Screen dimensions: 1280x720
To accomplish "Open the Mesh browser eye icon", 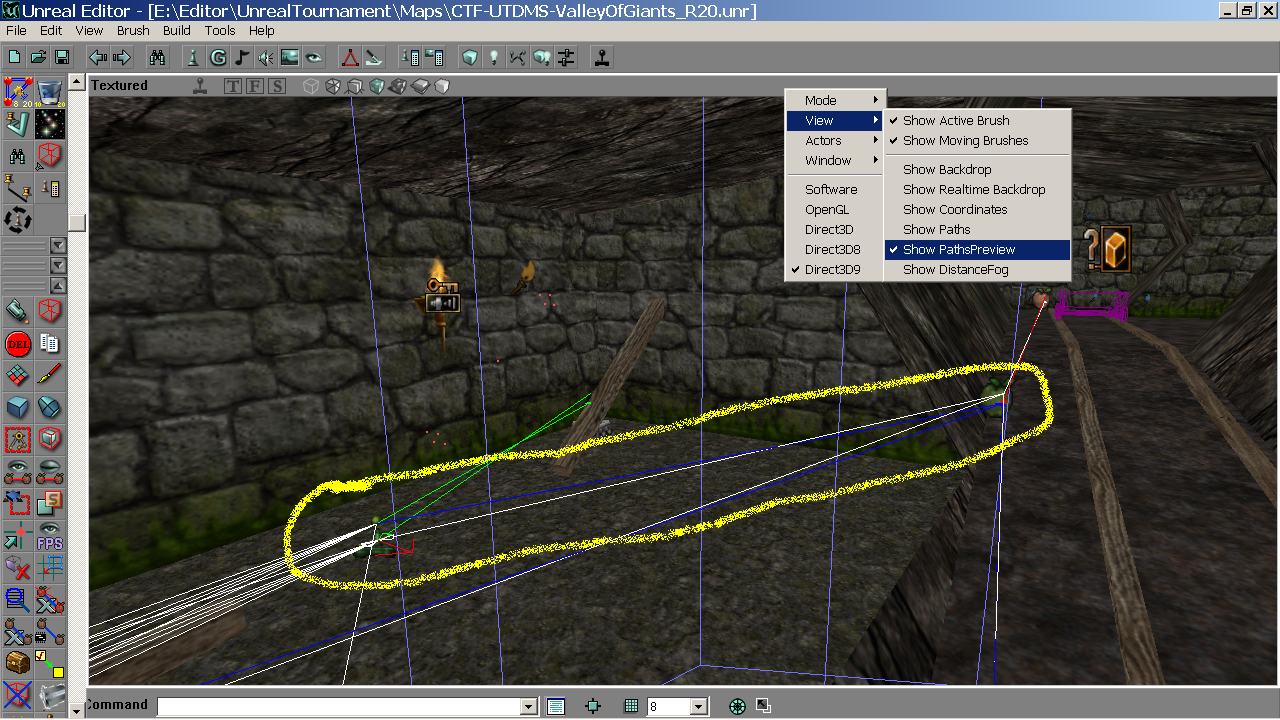I will 314,57.
